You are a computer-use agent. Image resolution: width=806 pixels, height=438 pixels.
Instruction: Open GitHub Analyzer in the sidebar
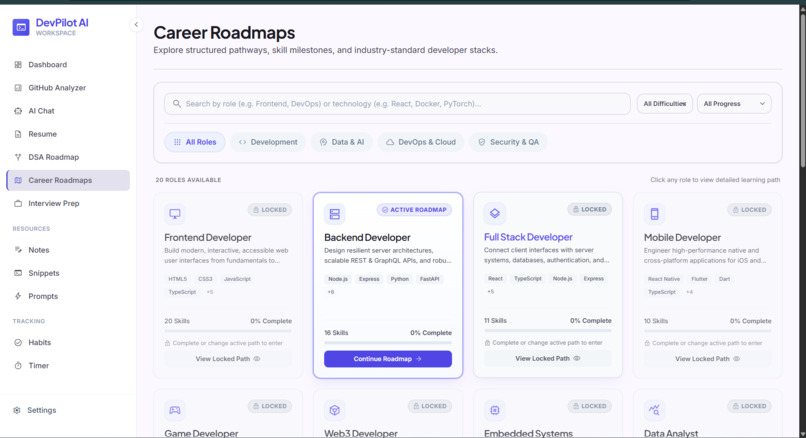pos(68,88)
